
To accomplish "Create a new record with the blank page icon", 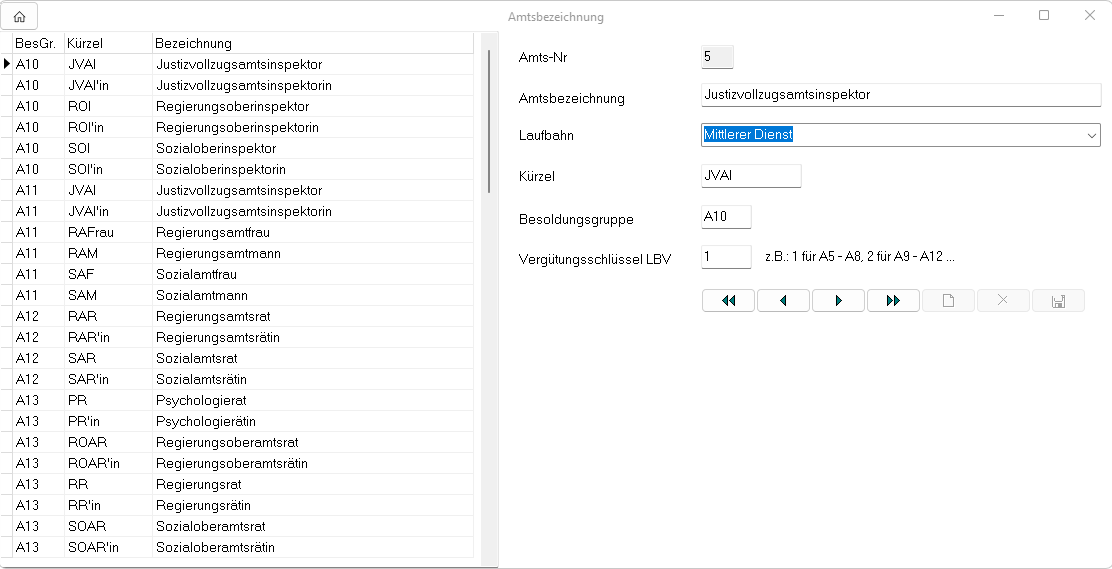I will click(948, 301).
